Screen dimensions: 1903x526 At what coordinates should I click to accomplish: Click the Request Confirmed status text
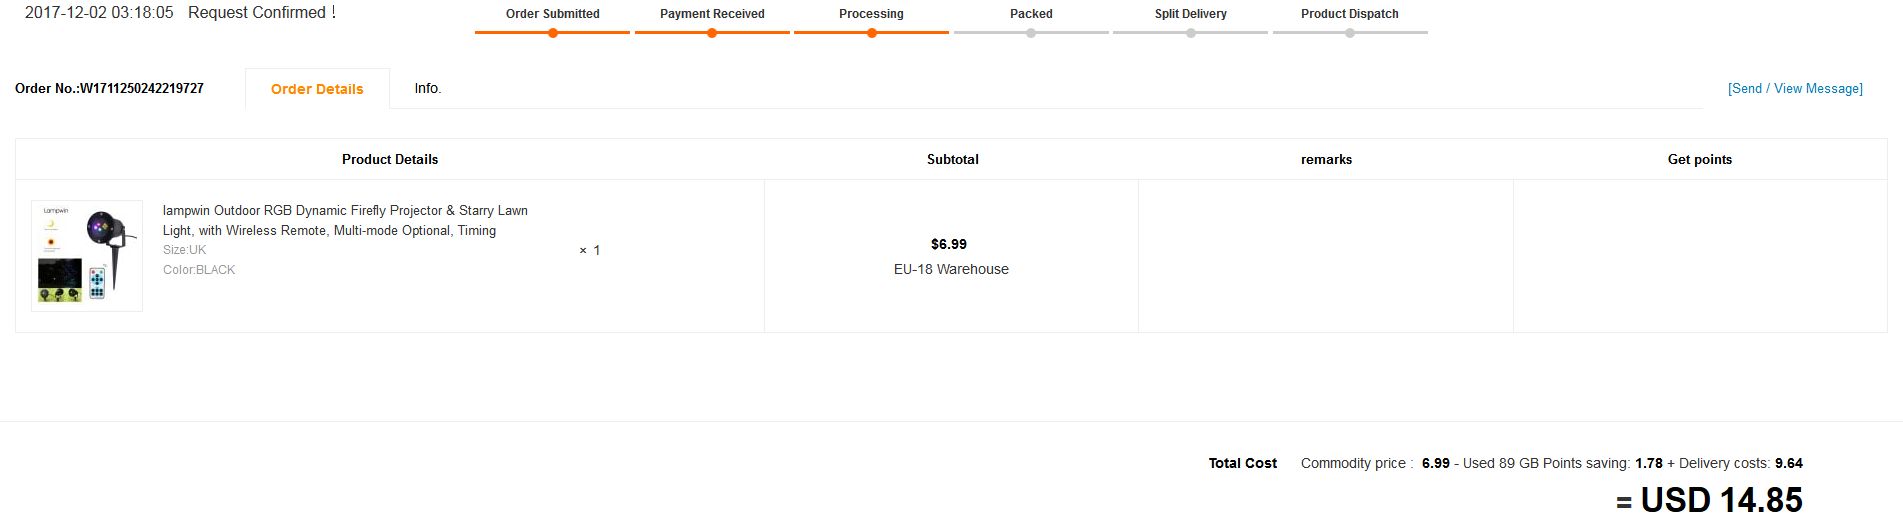(261, 13)
